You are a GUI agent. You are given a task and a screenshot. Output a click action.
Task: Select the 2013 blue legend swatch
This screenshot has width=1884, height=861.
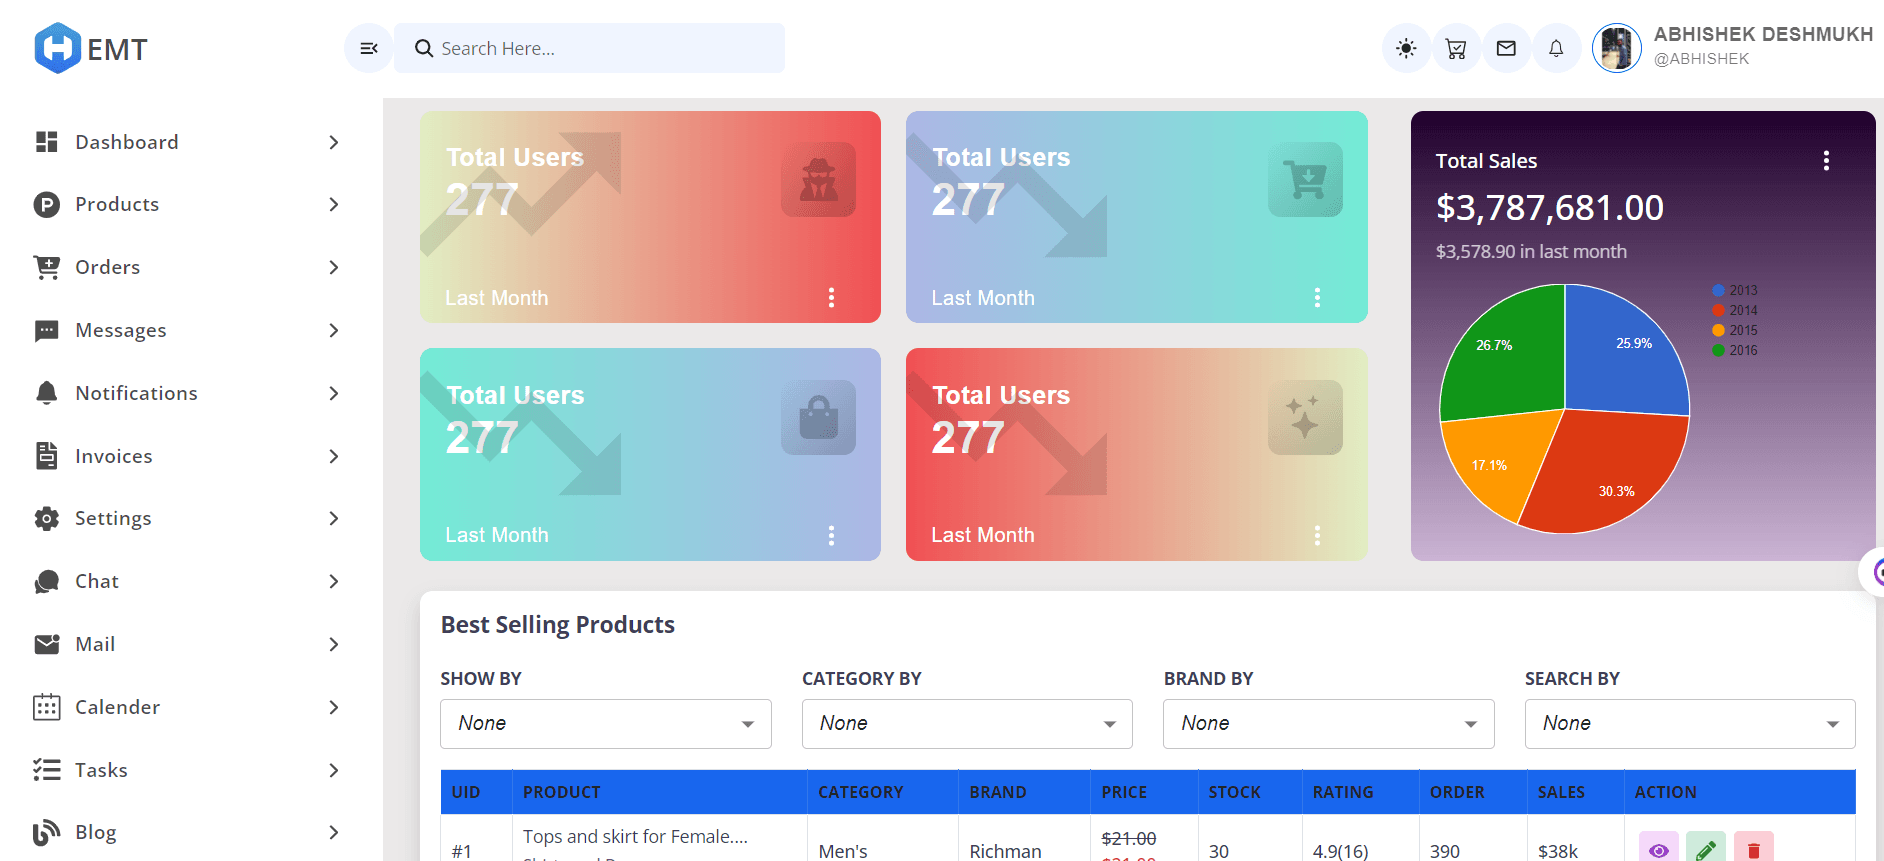click(x=1719, y=290)
